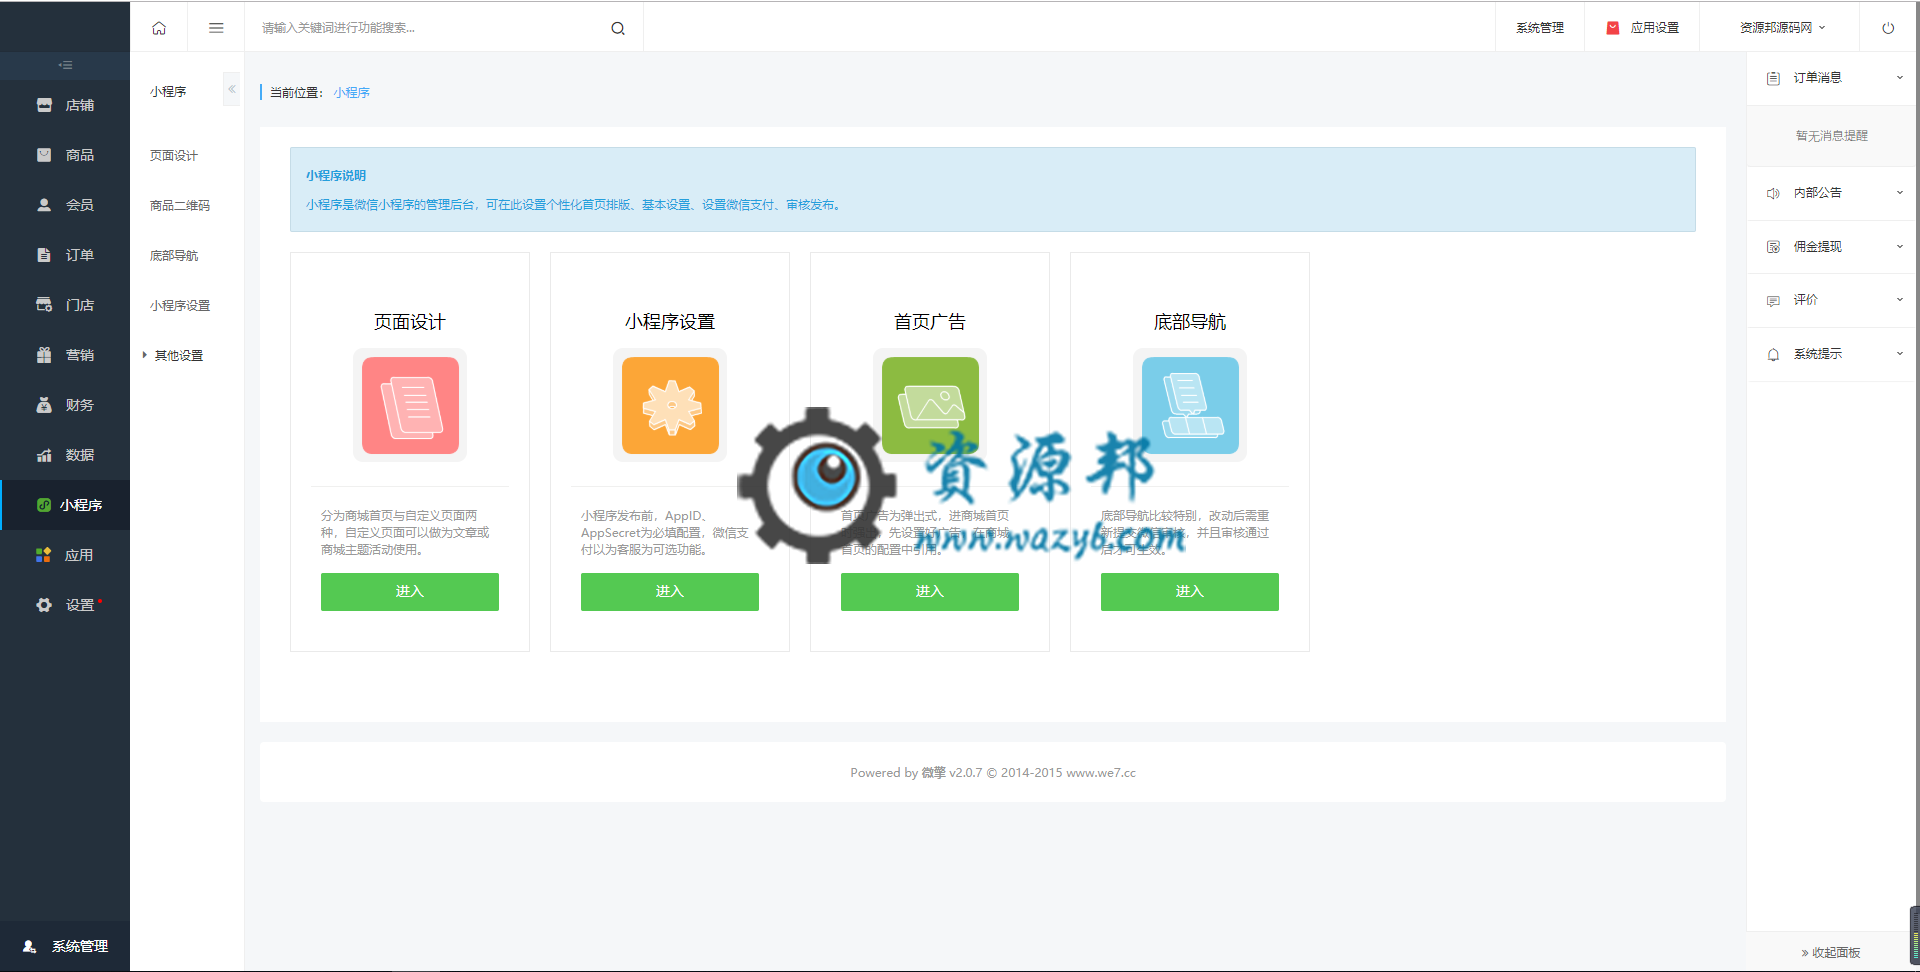The image size is (1920, 972).
Task: Expand the 内部公告 panel chevron
Action: coord(1900,193)
